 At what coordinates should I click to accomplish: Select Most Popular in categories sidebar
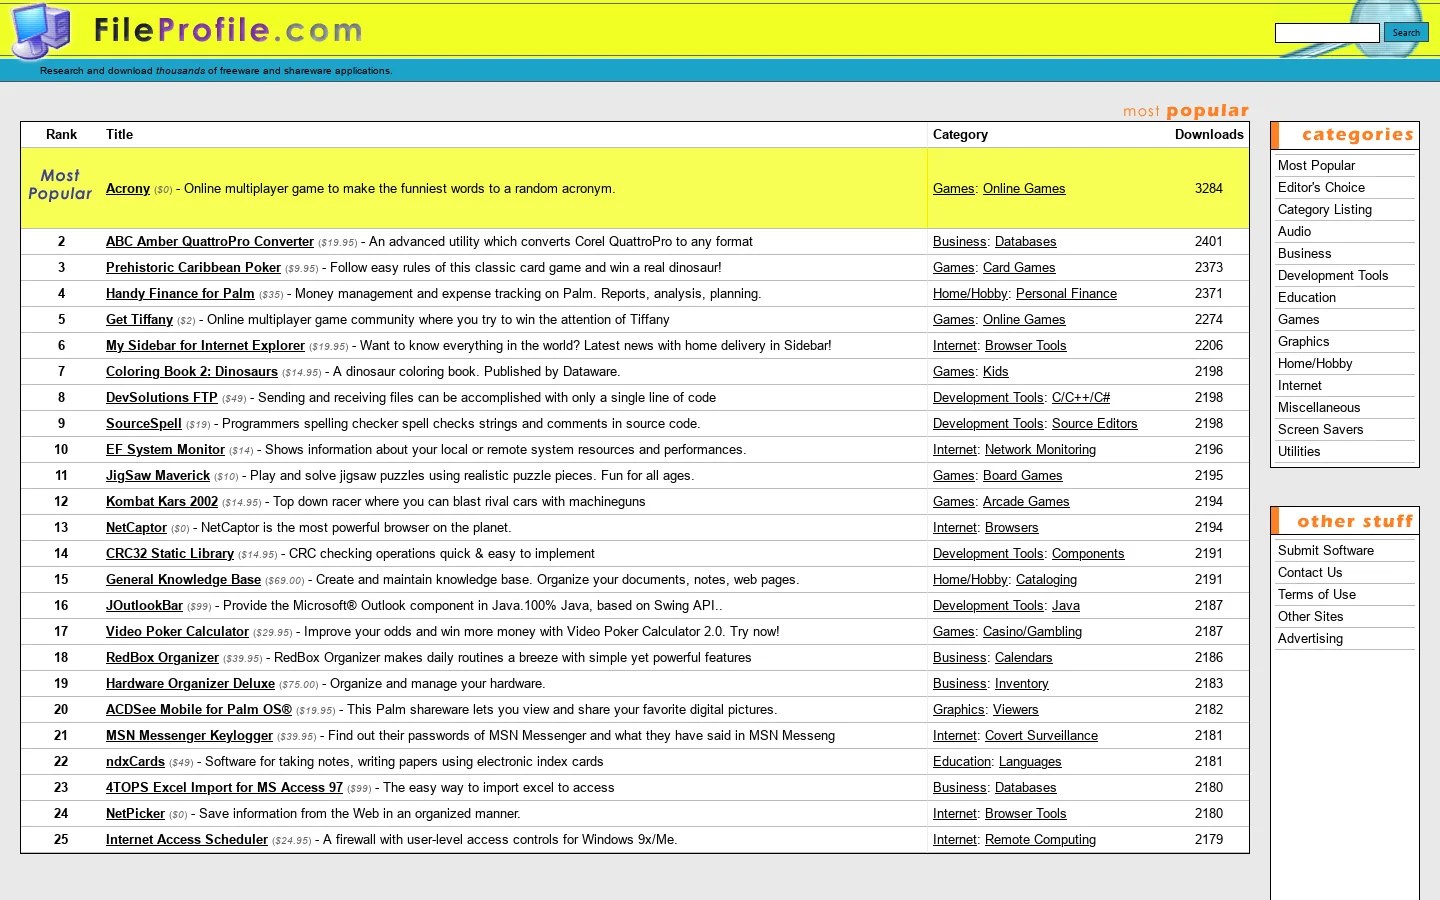coord(1316,166)
